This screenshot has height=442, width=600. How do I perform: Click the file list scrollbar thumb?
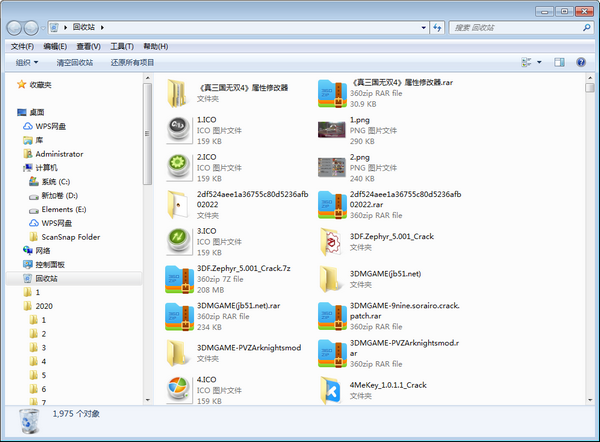(x=590, y=88)
